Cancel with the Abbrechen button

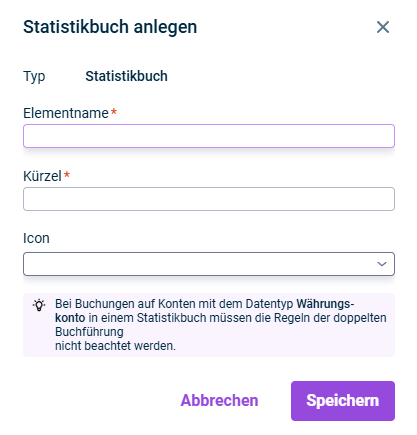pos(219,400)
